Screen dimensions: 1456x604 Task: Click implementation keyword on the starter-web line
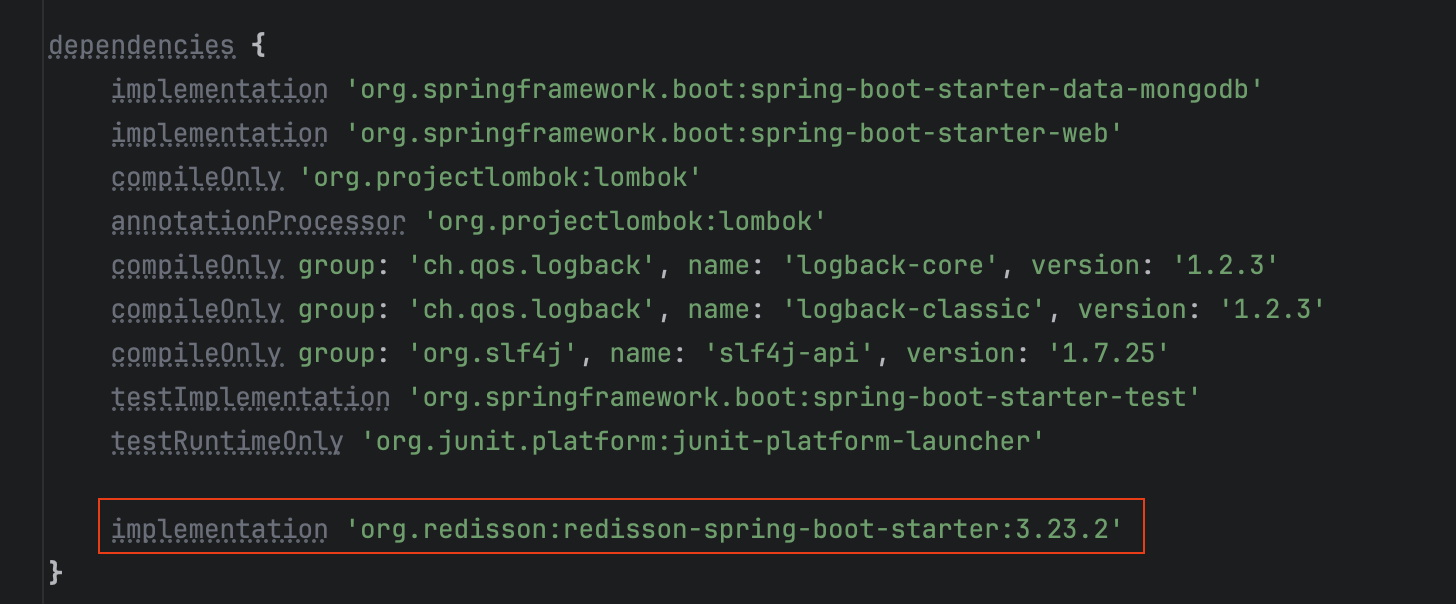pos(219,134)
